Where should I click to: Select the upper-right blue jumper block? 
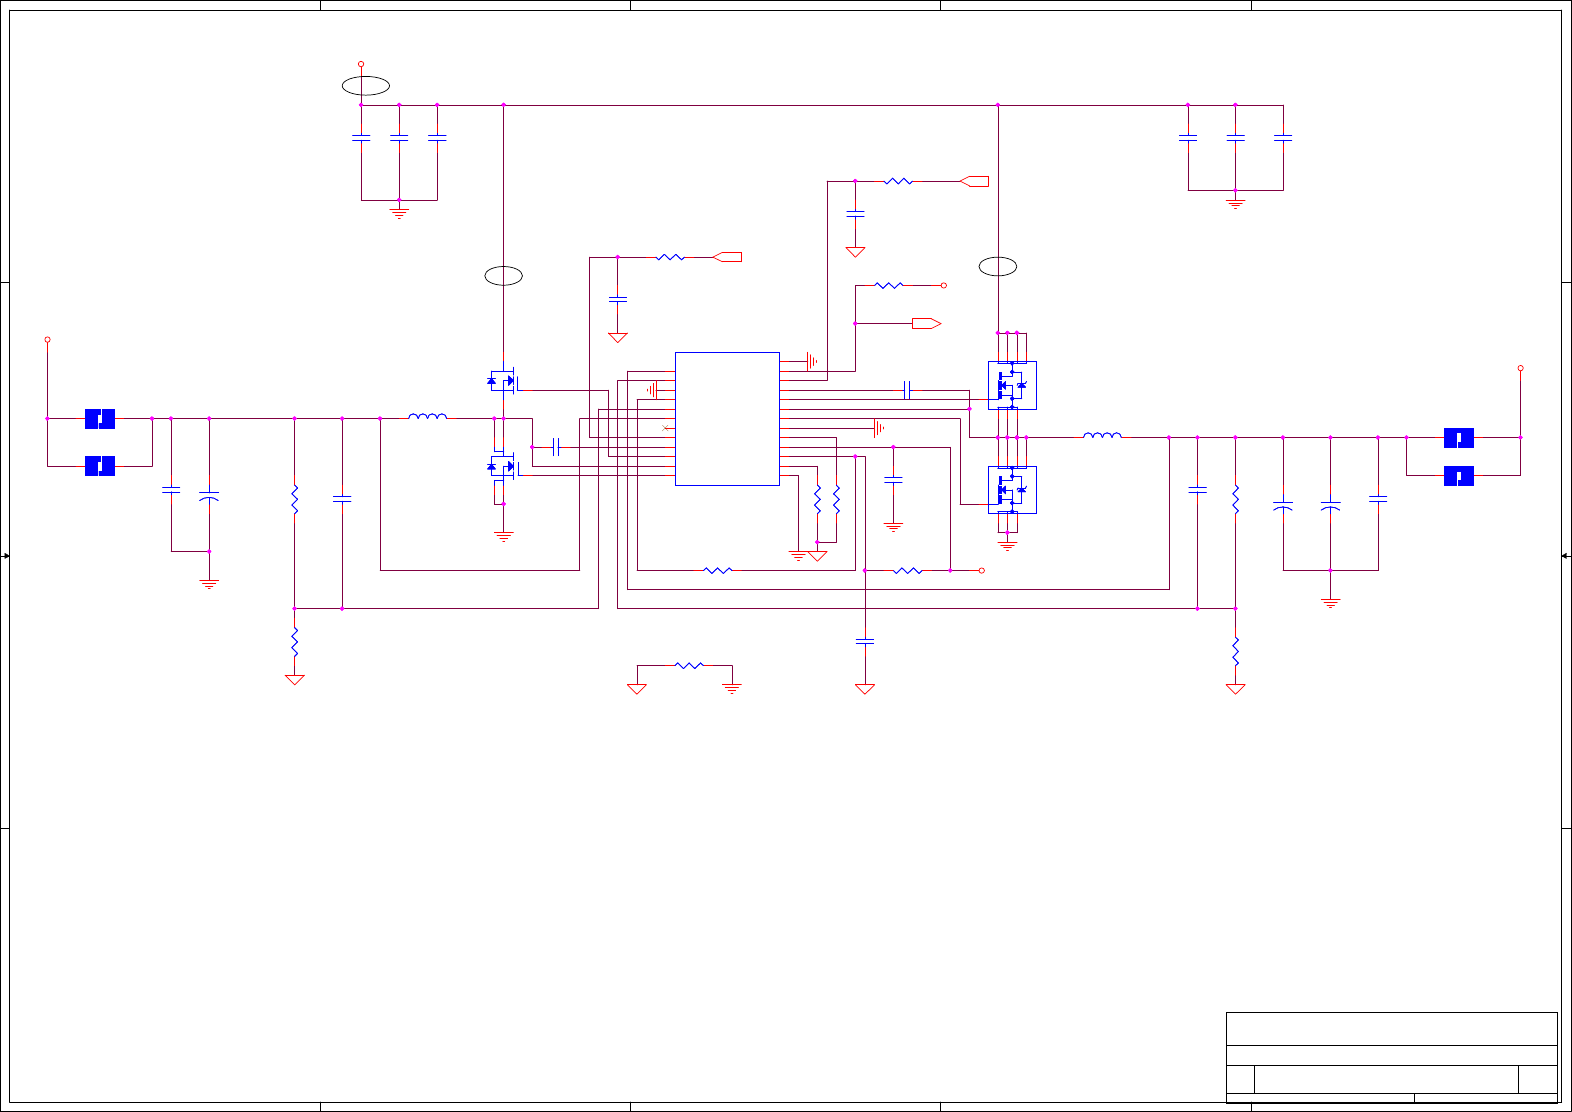1459,438
